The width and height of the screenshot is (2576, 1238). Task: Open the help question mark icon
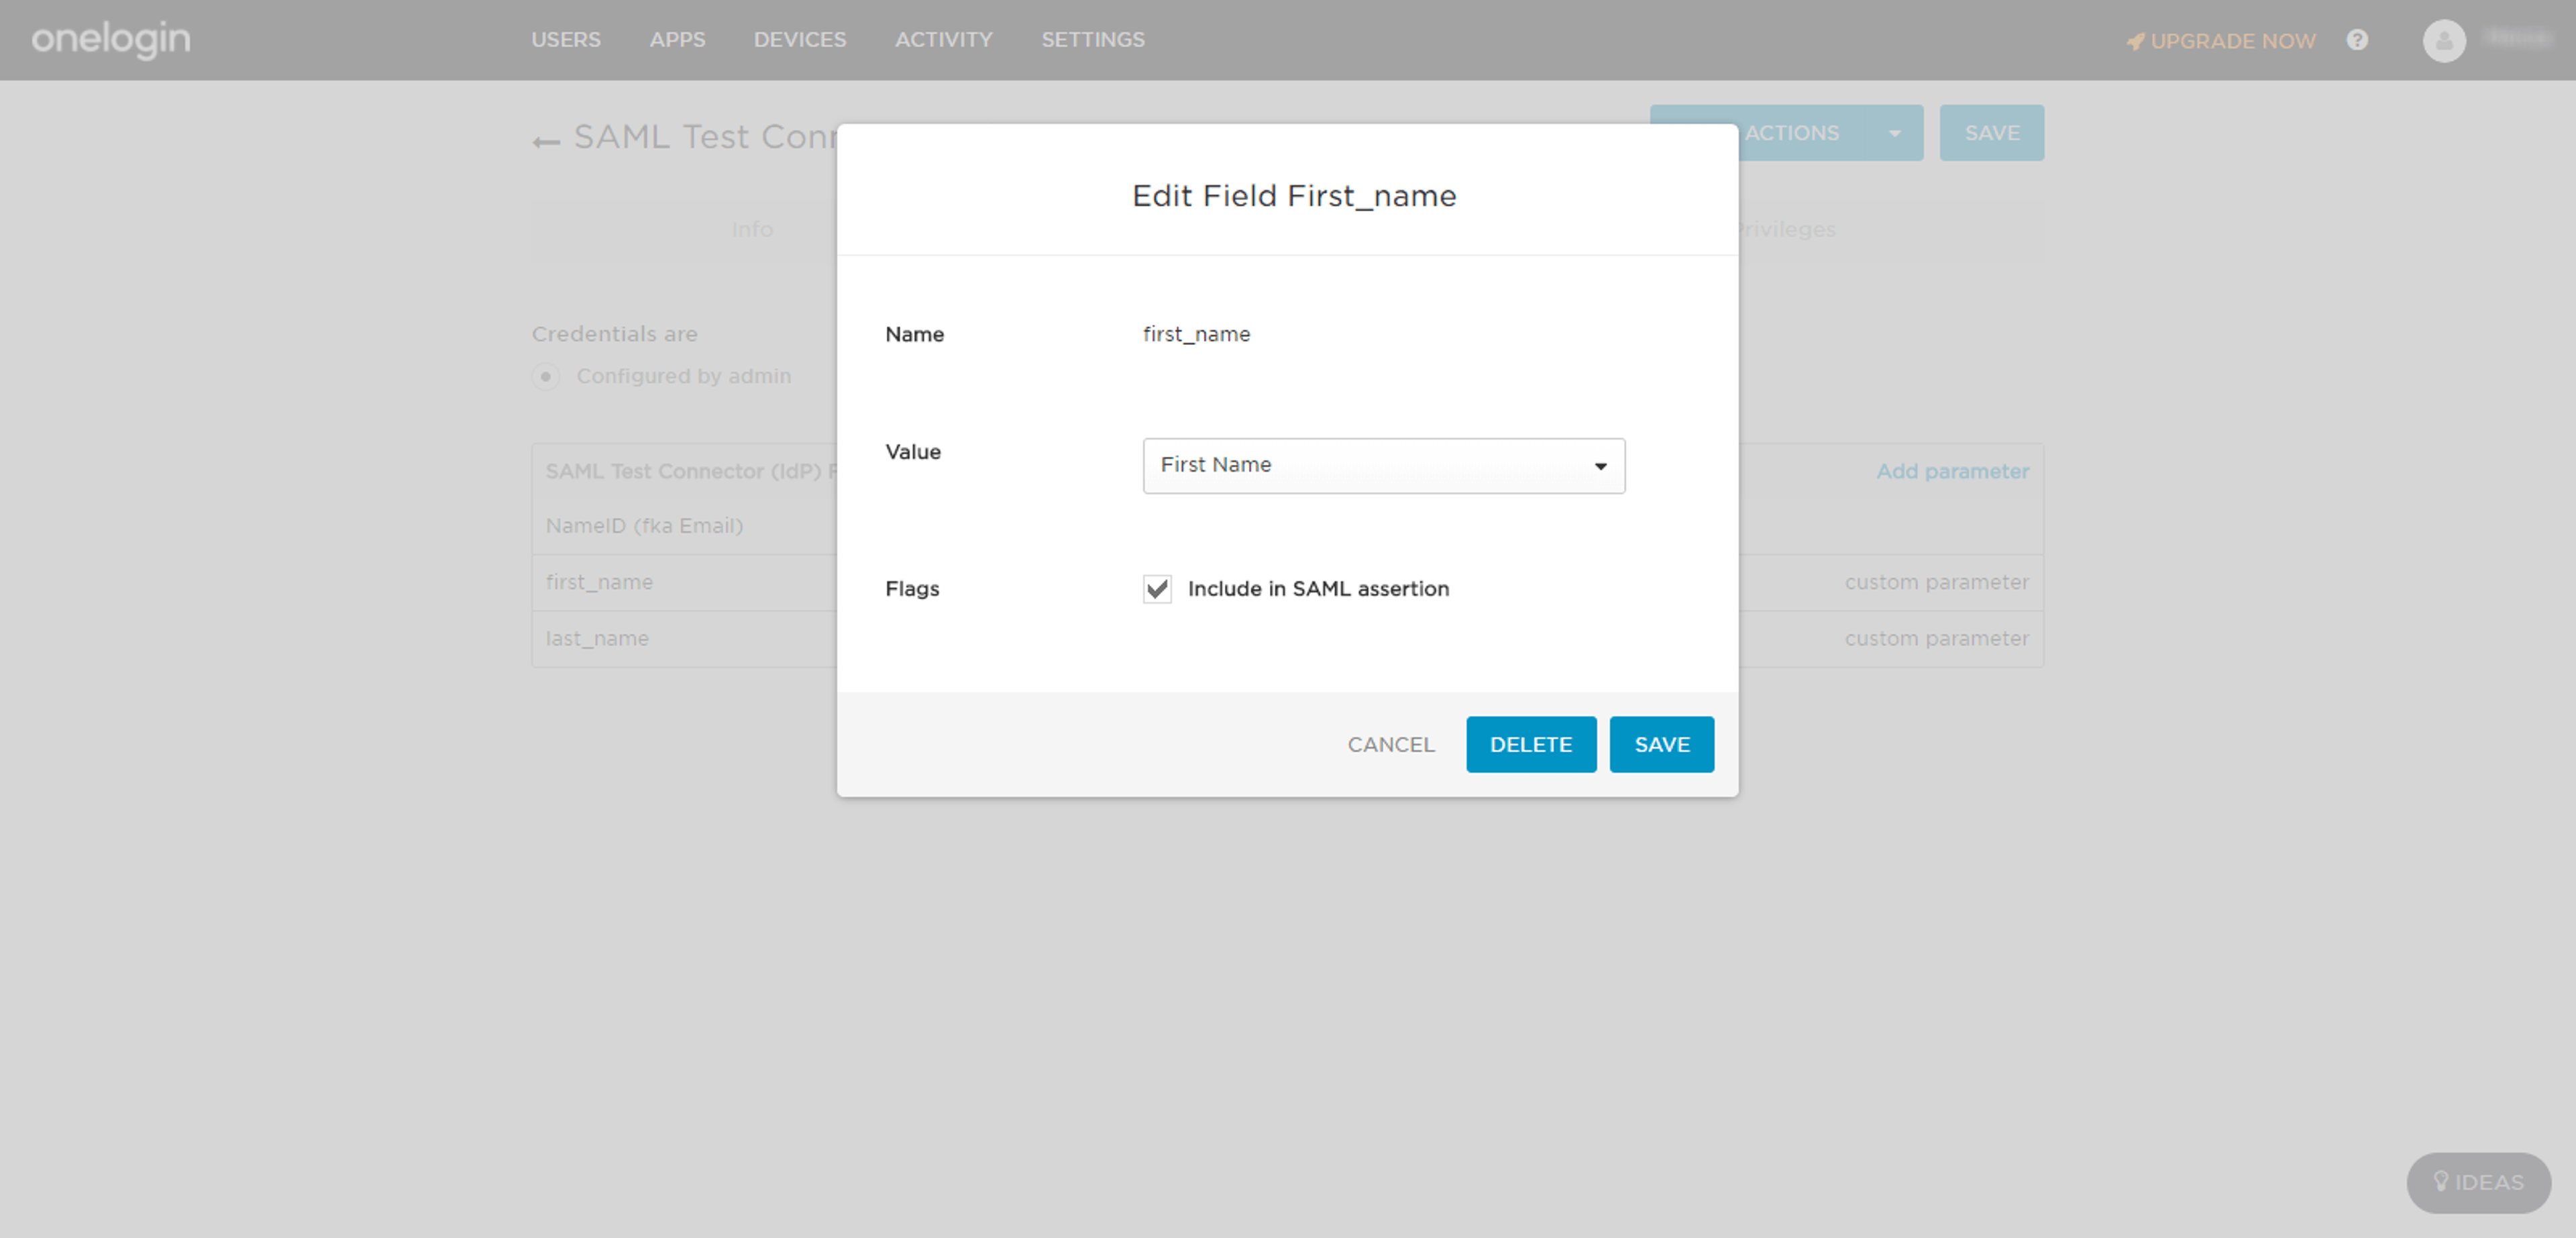2357,40
